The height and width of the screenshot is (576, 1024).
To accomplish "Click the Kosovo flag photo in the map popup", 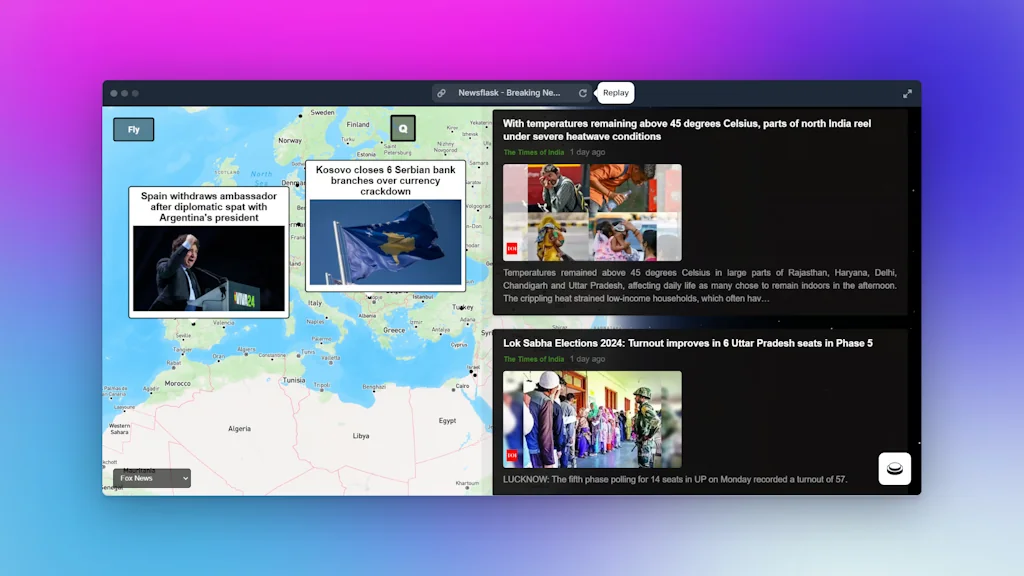I will coord(386,243).
